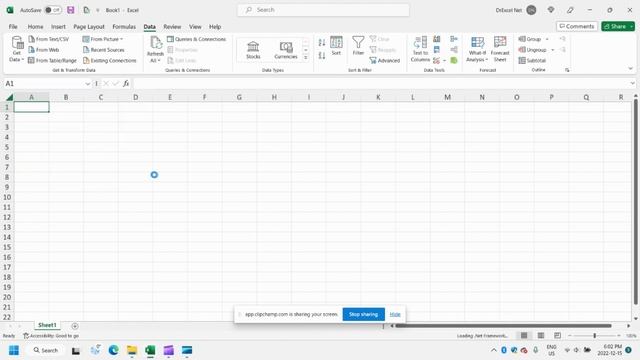Open the Get Data menu
Viewport: 640px width, 360px height.
pos(17,49)
